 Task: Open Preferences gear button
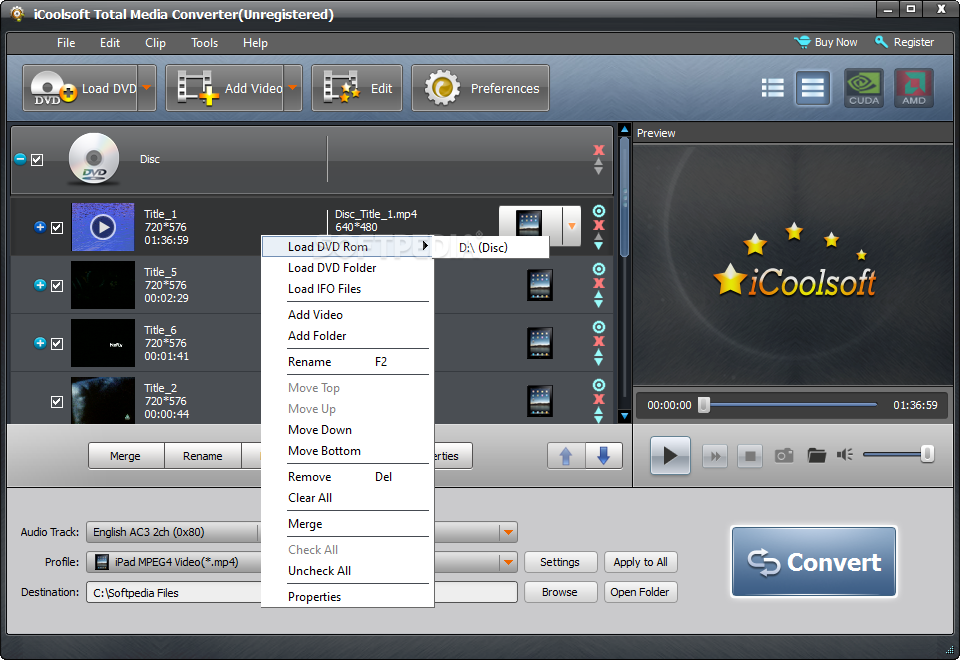tap(480, 88)
